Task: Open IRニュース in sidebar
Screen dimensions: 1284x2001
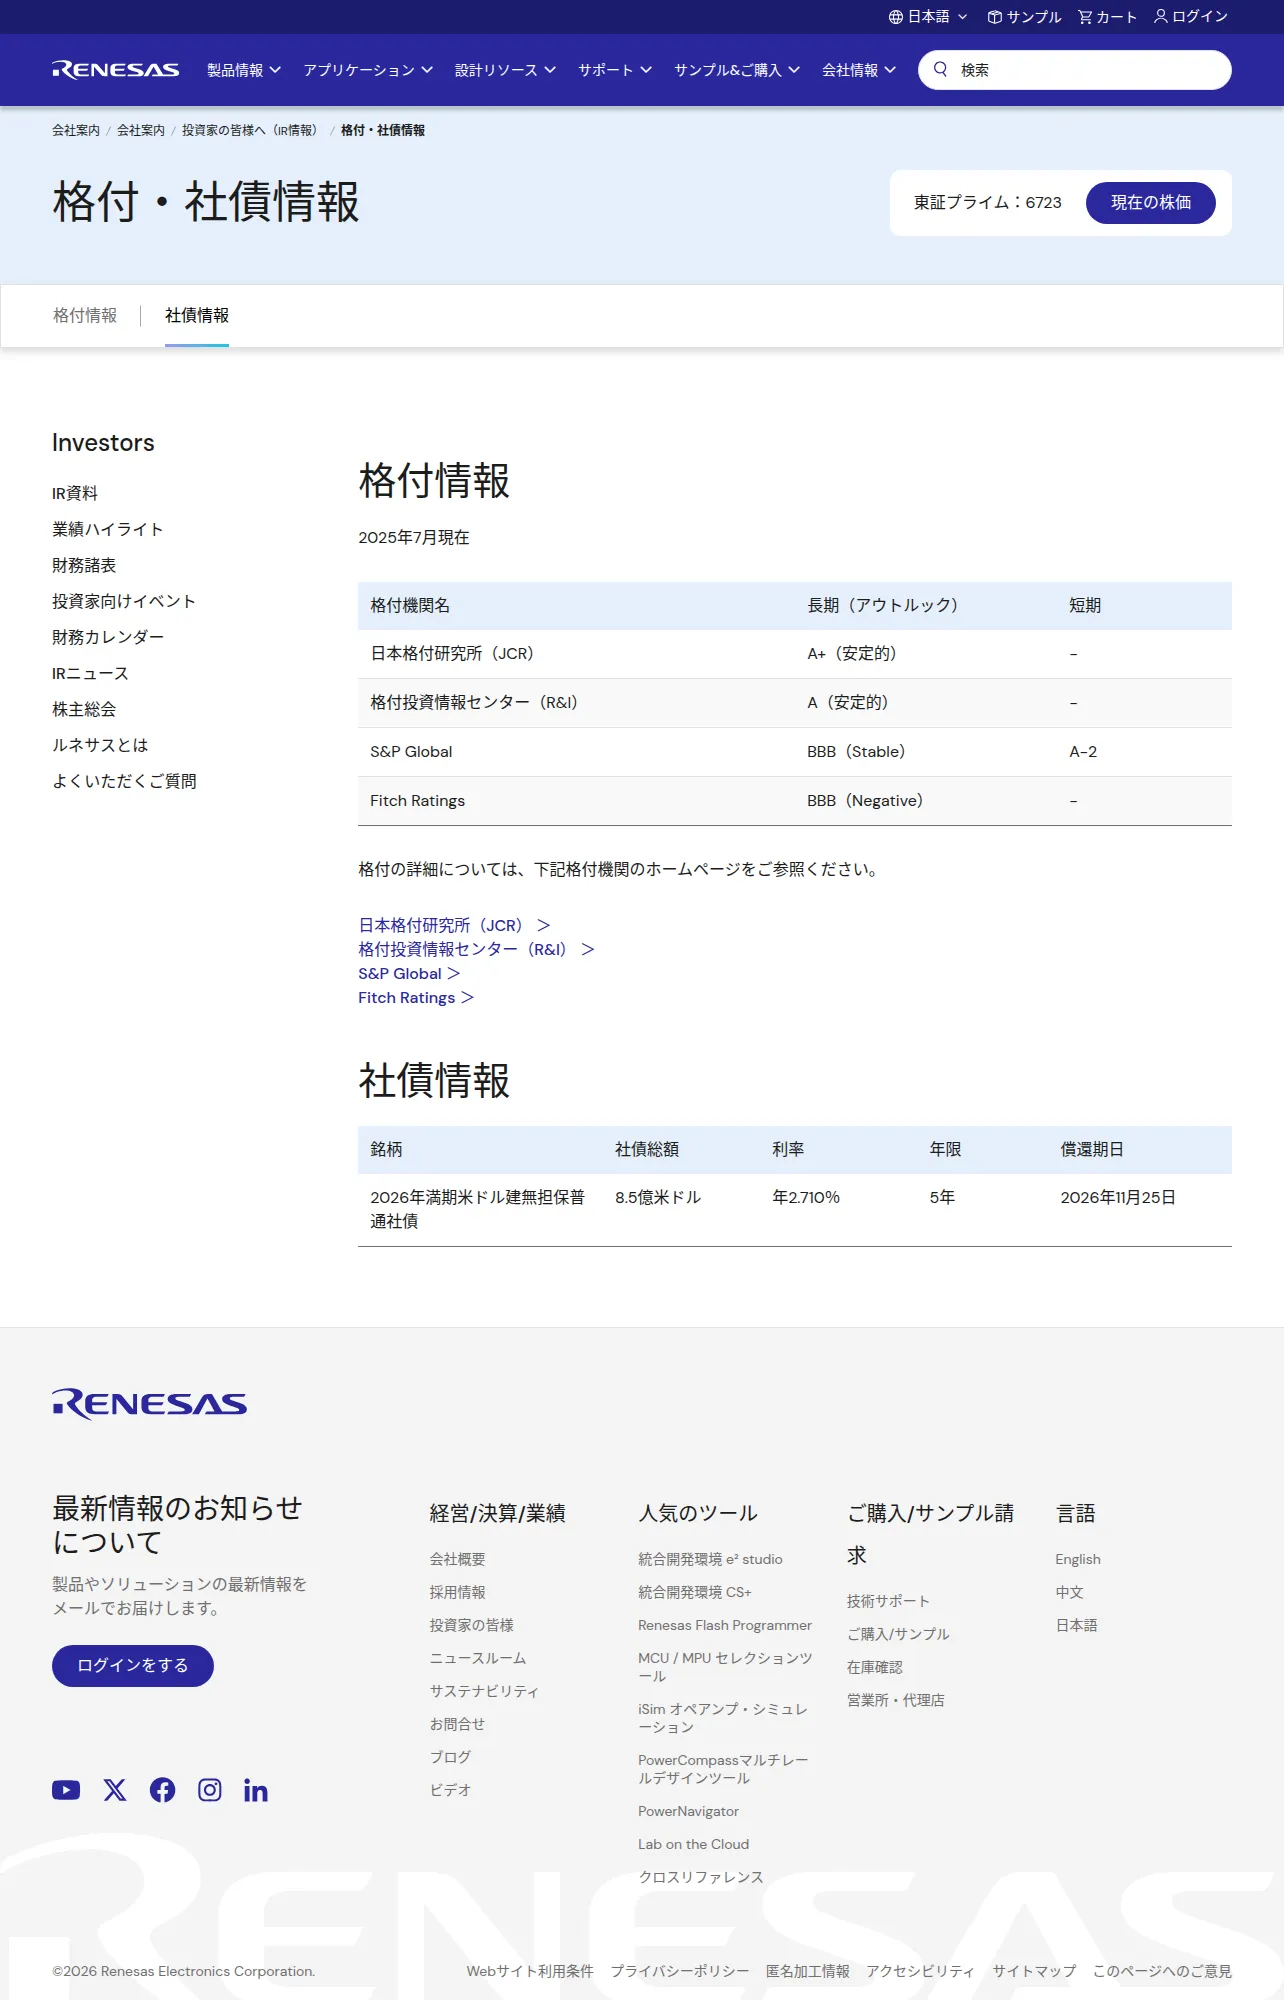Action: point(90,673)
